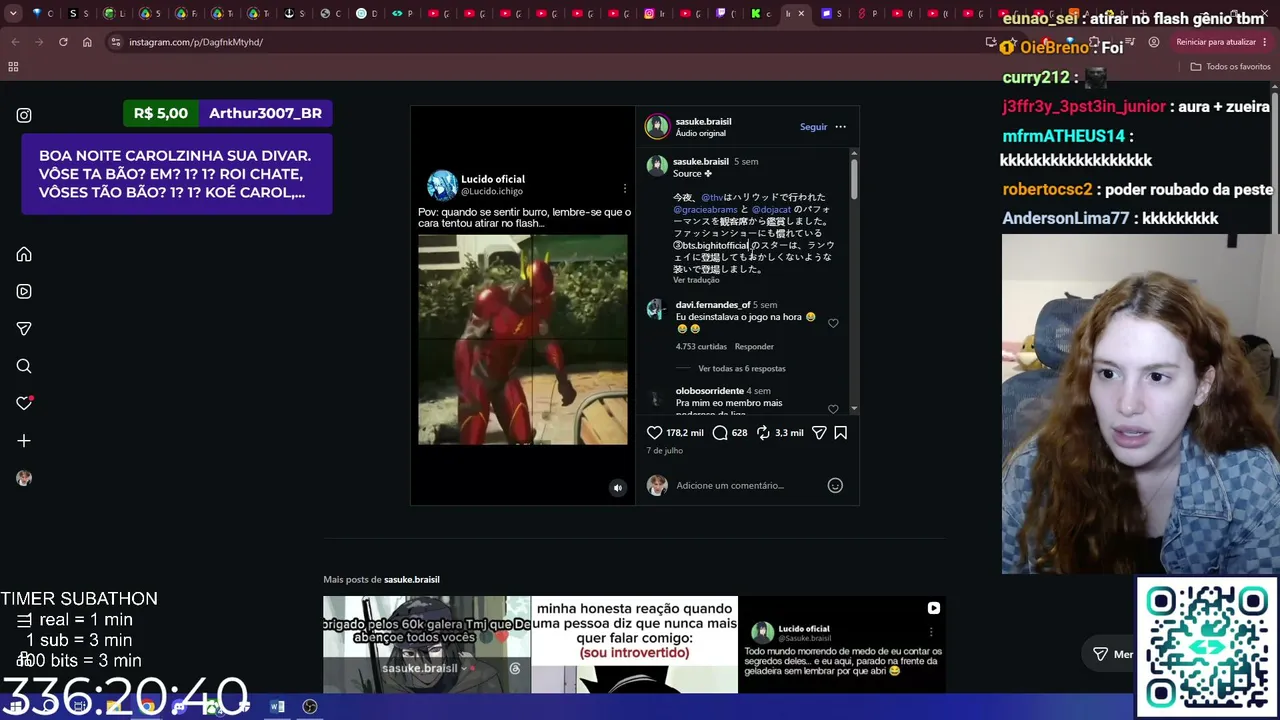This screenshot has width=1280, height=720.
Task: Close the active Instagram browser tab
Action: [x=803, y=14]
